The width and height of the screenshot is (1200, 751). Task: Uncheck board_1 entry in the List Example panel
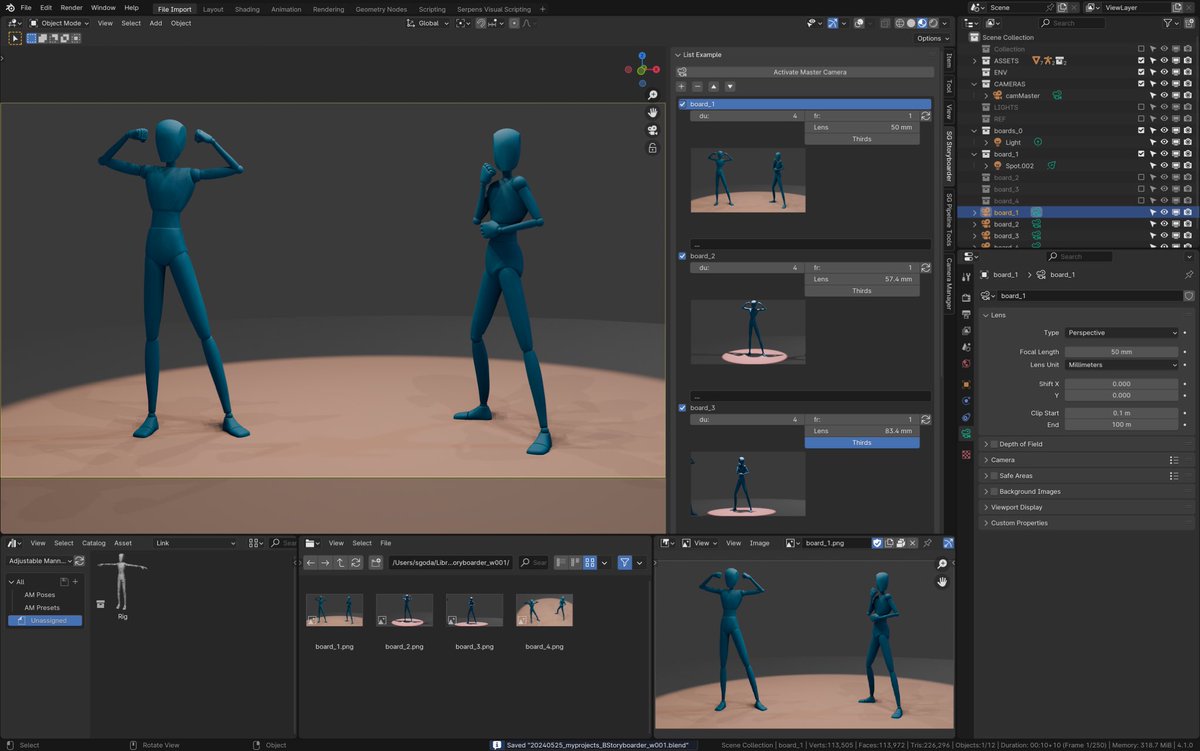point(683,103)
